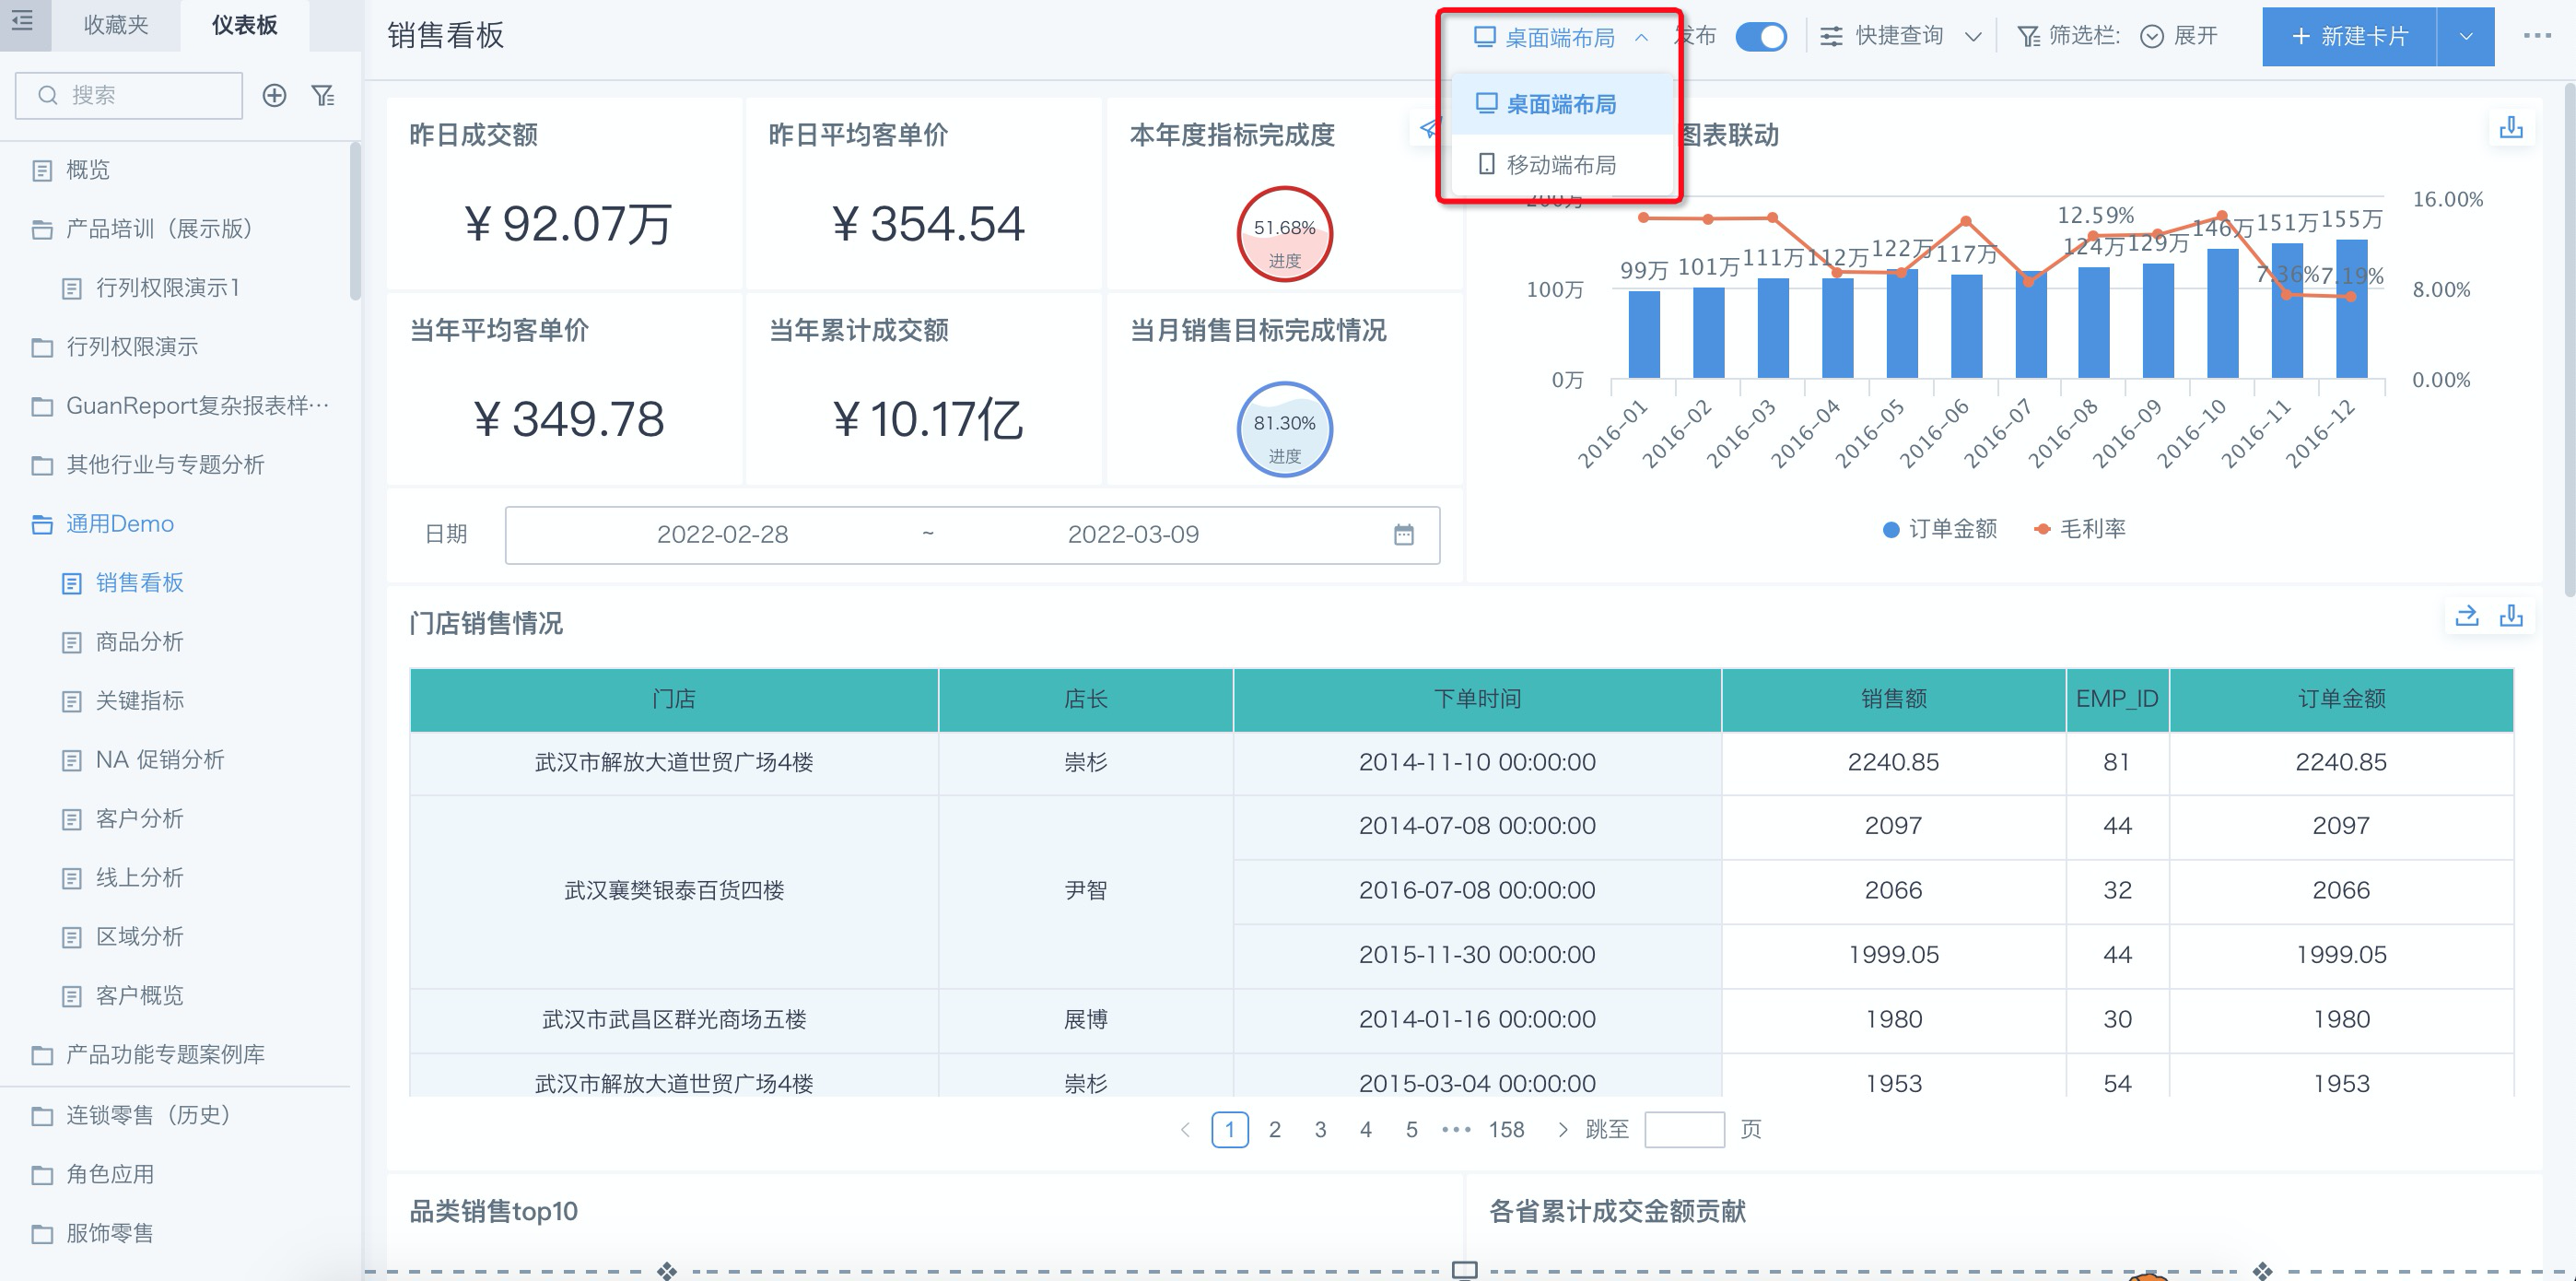Select the 销售看板 page in sidebar
The image size is (2576, 1281).
click(139, 583)
